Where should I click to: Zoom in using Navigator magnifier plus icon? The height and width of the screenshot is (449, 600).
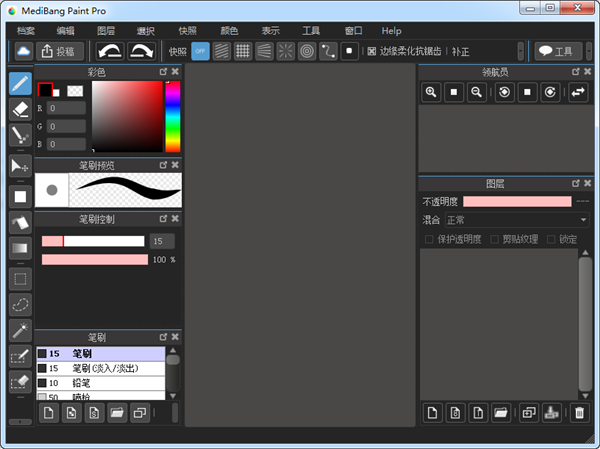coord(432,92)
